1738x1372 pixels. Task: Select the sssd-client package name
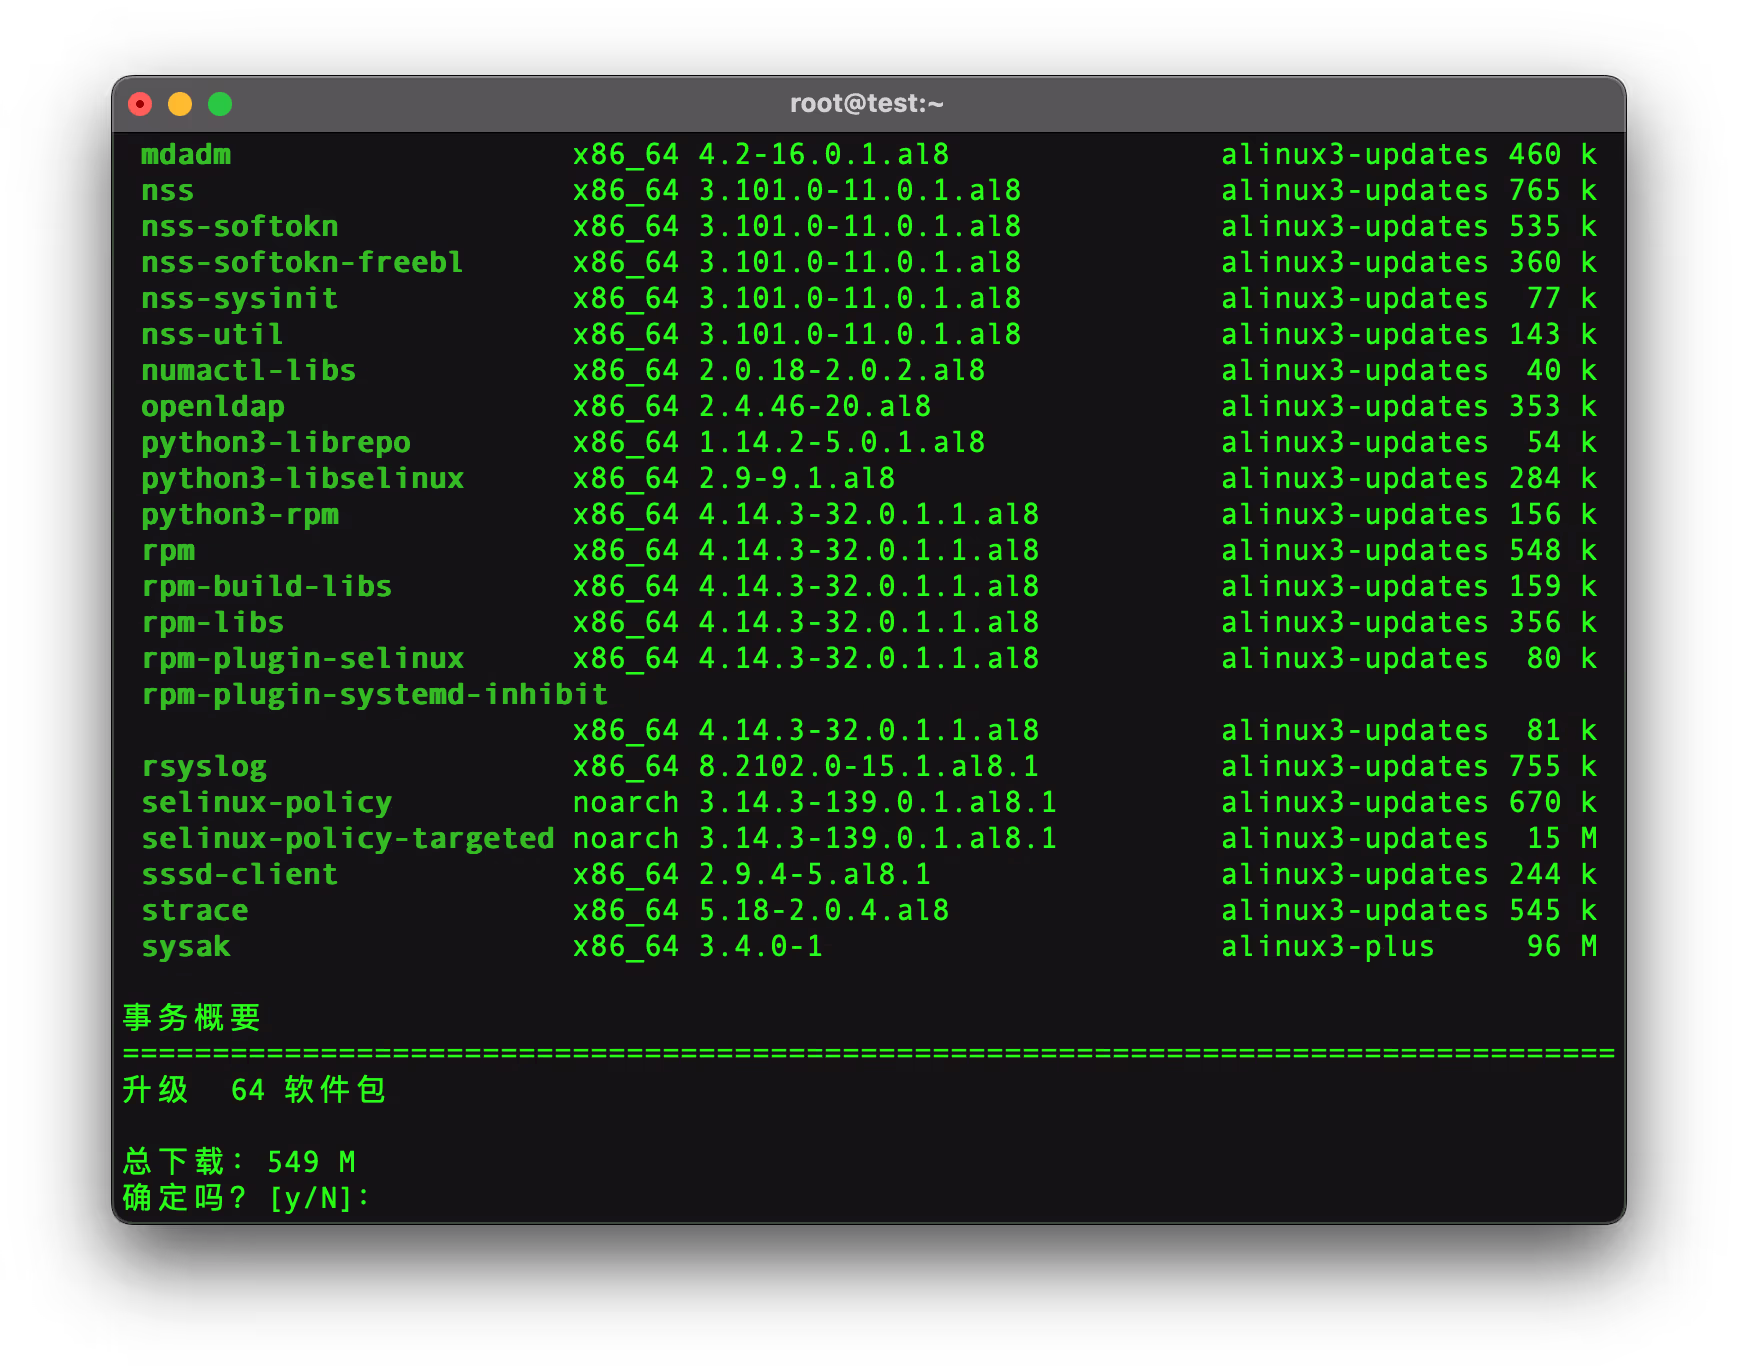[x=240, y=875]
